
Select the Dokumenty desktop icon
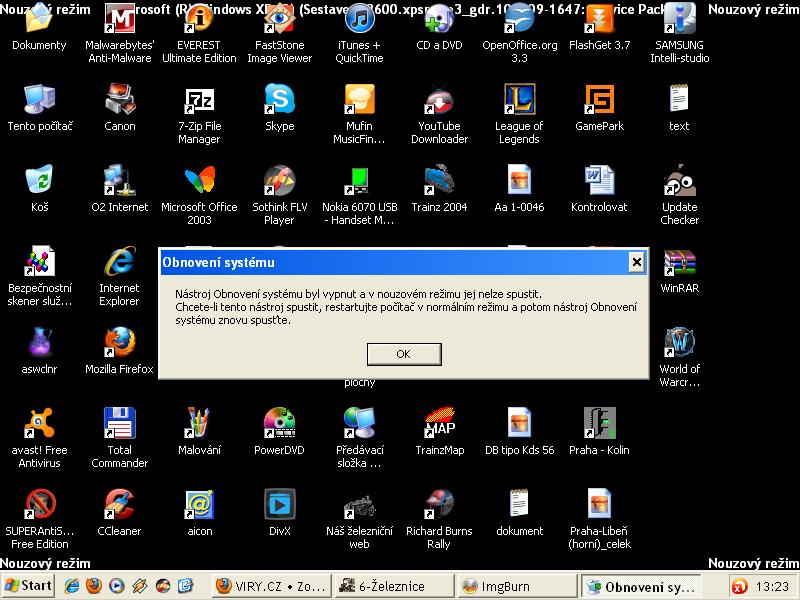39,18
